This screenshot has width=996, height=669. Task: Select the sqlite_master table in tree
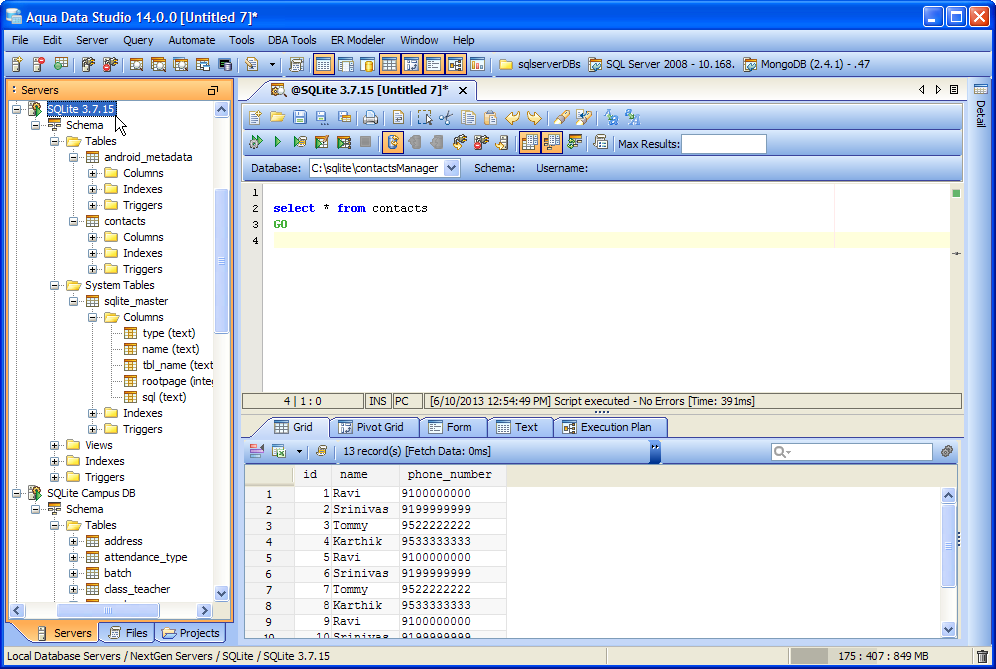(136, 301)
